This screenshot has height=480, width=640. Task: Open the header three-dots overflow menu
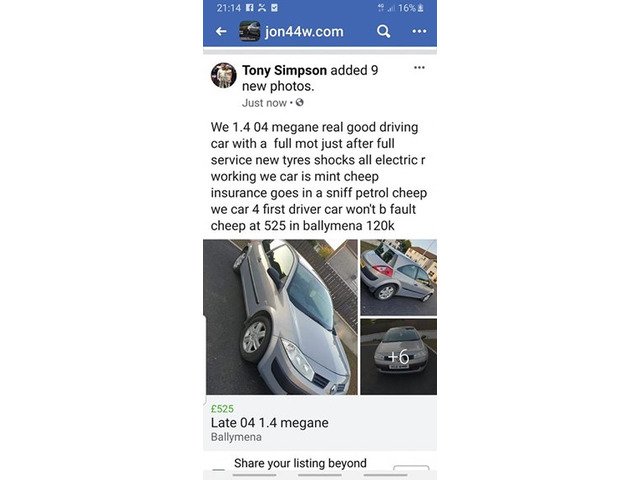[x=419, y=31]
